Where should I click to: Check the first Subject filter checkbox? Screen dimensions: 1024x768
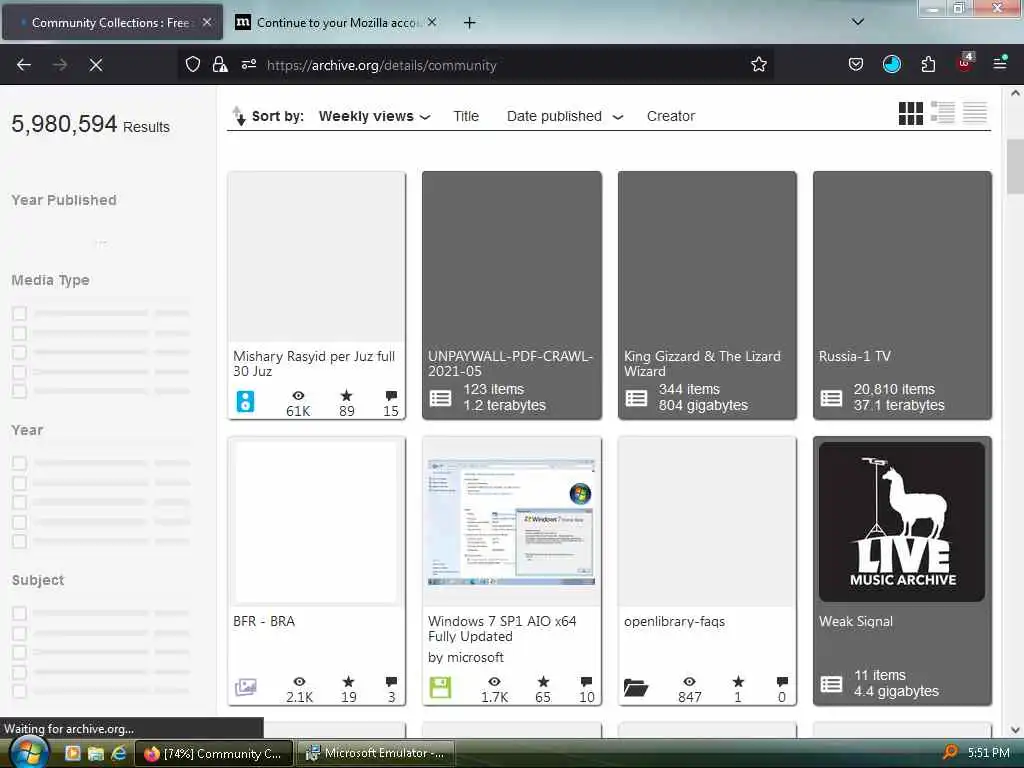point(20,613)
